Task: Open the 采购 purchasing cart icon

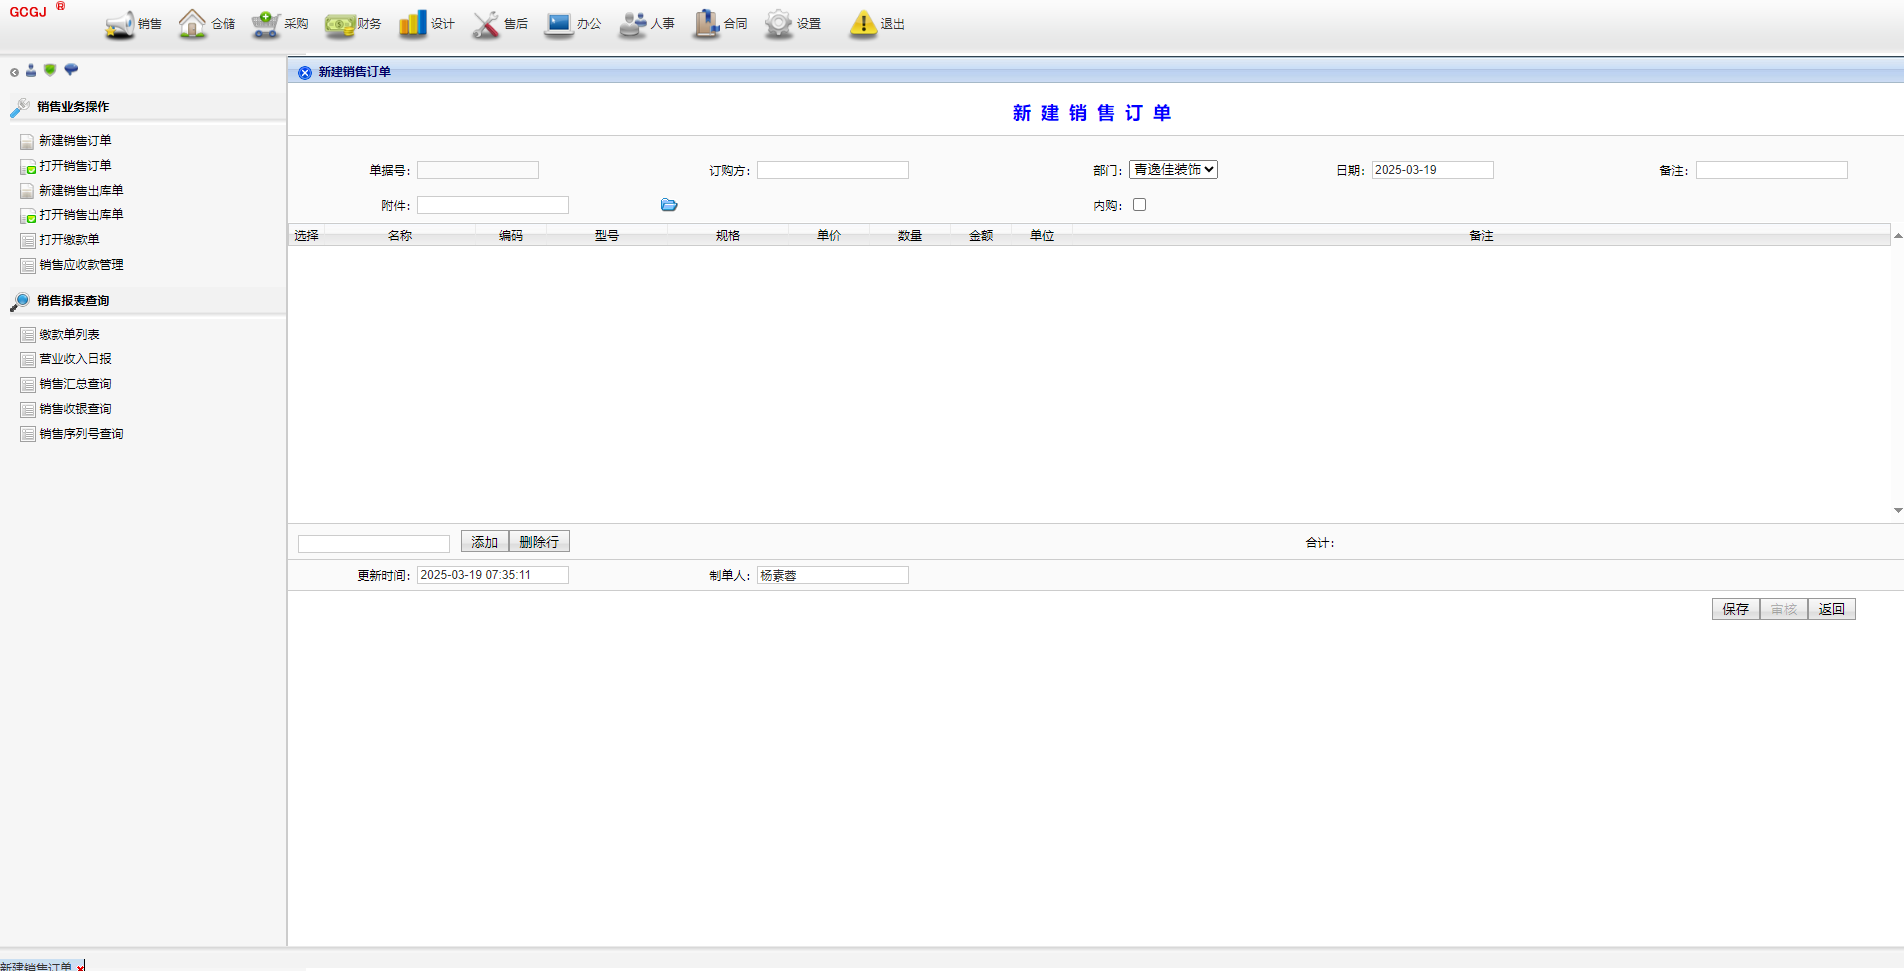Action: (265, 24)
